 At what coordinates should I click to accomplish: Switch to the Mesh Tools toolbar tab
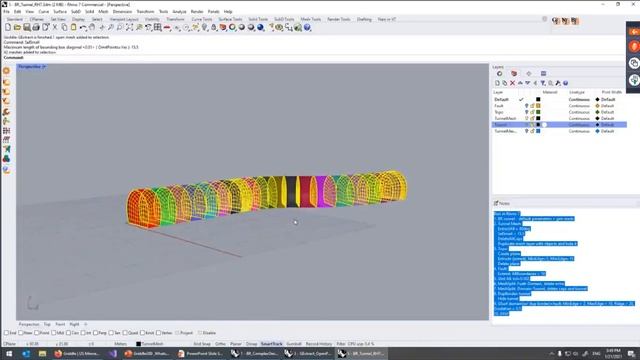(x=311, y=19)
